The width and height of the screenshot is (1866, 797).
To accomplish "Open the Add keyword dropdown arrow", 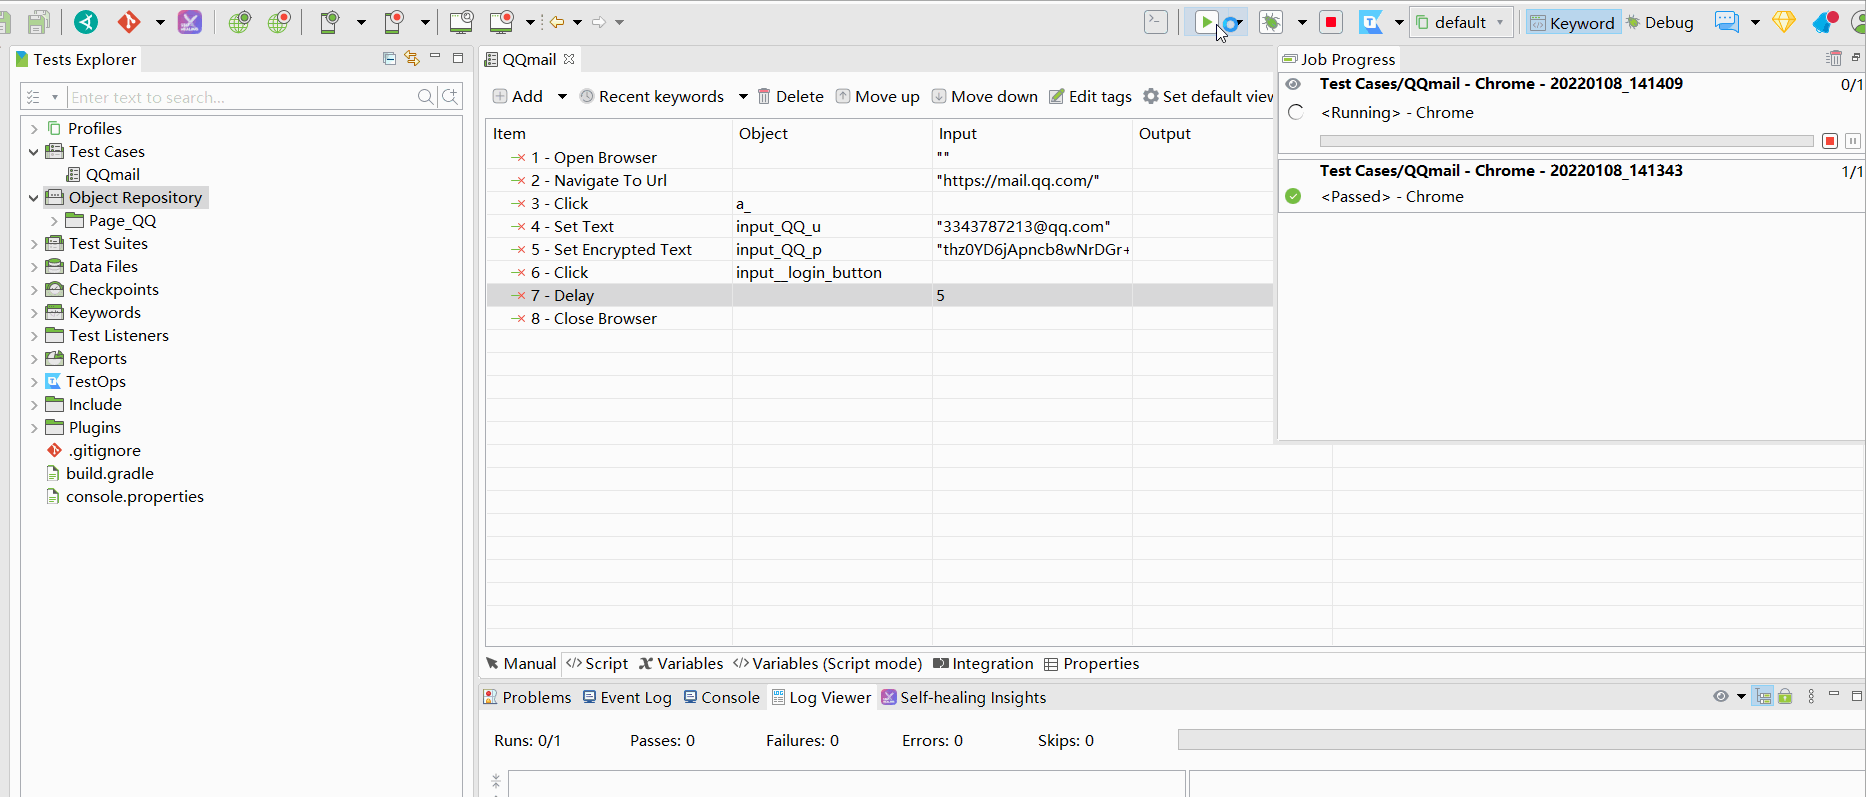I will point(562,97).
